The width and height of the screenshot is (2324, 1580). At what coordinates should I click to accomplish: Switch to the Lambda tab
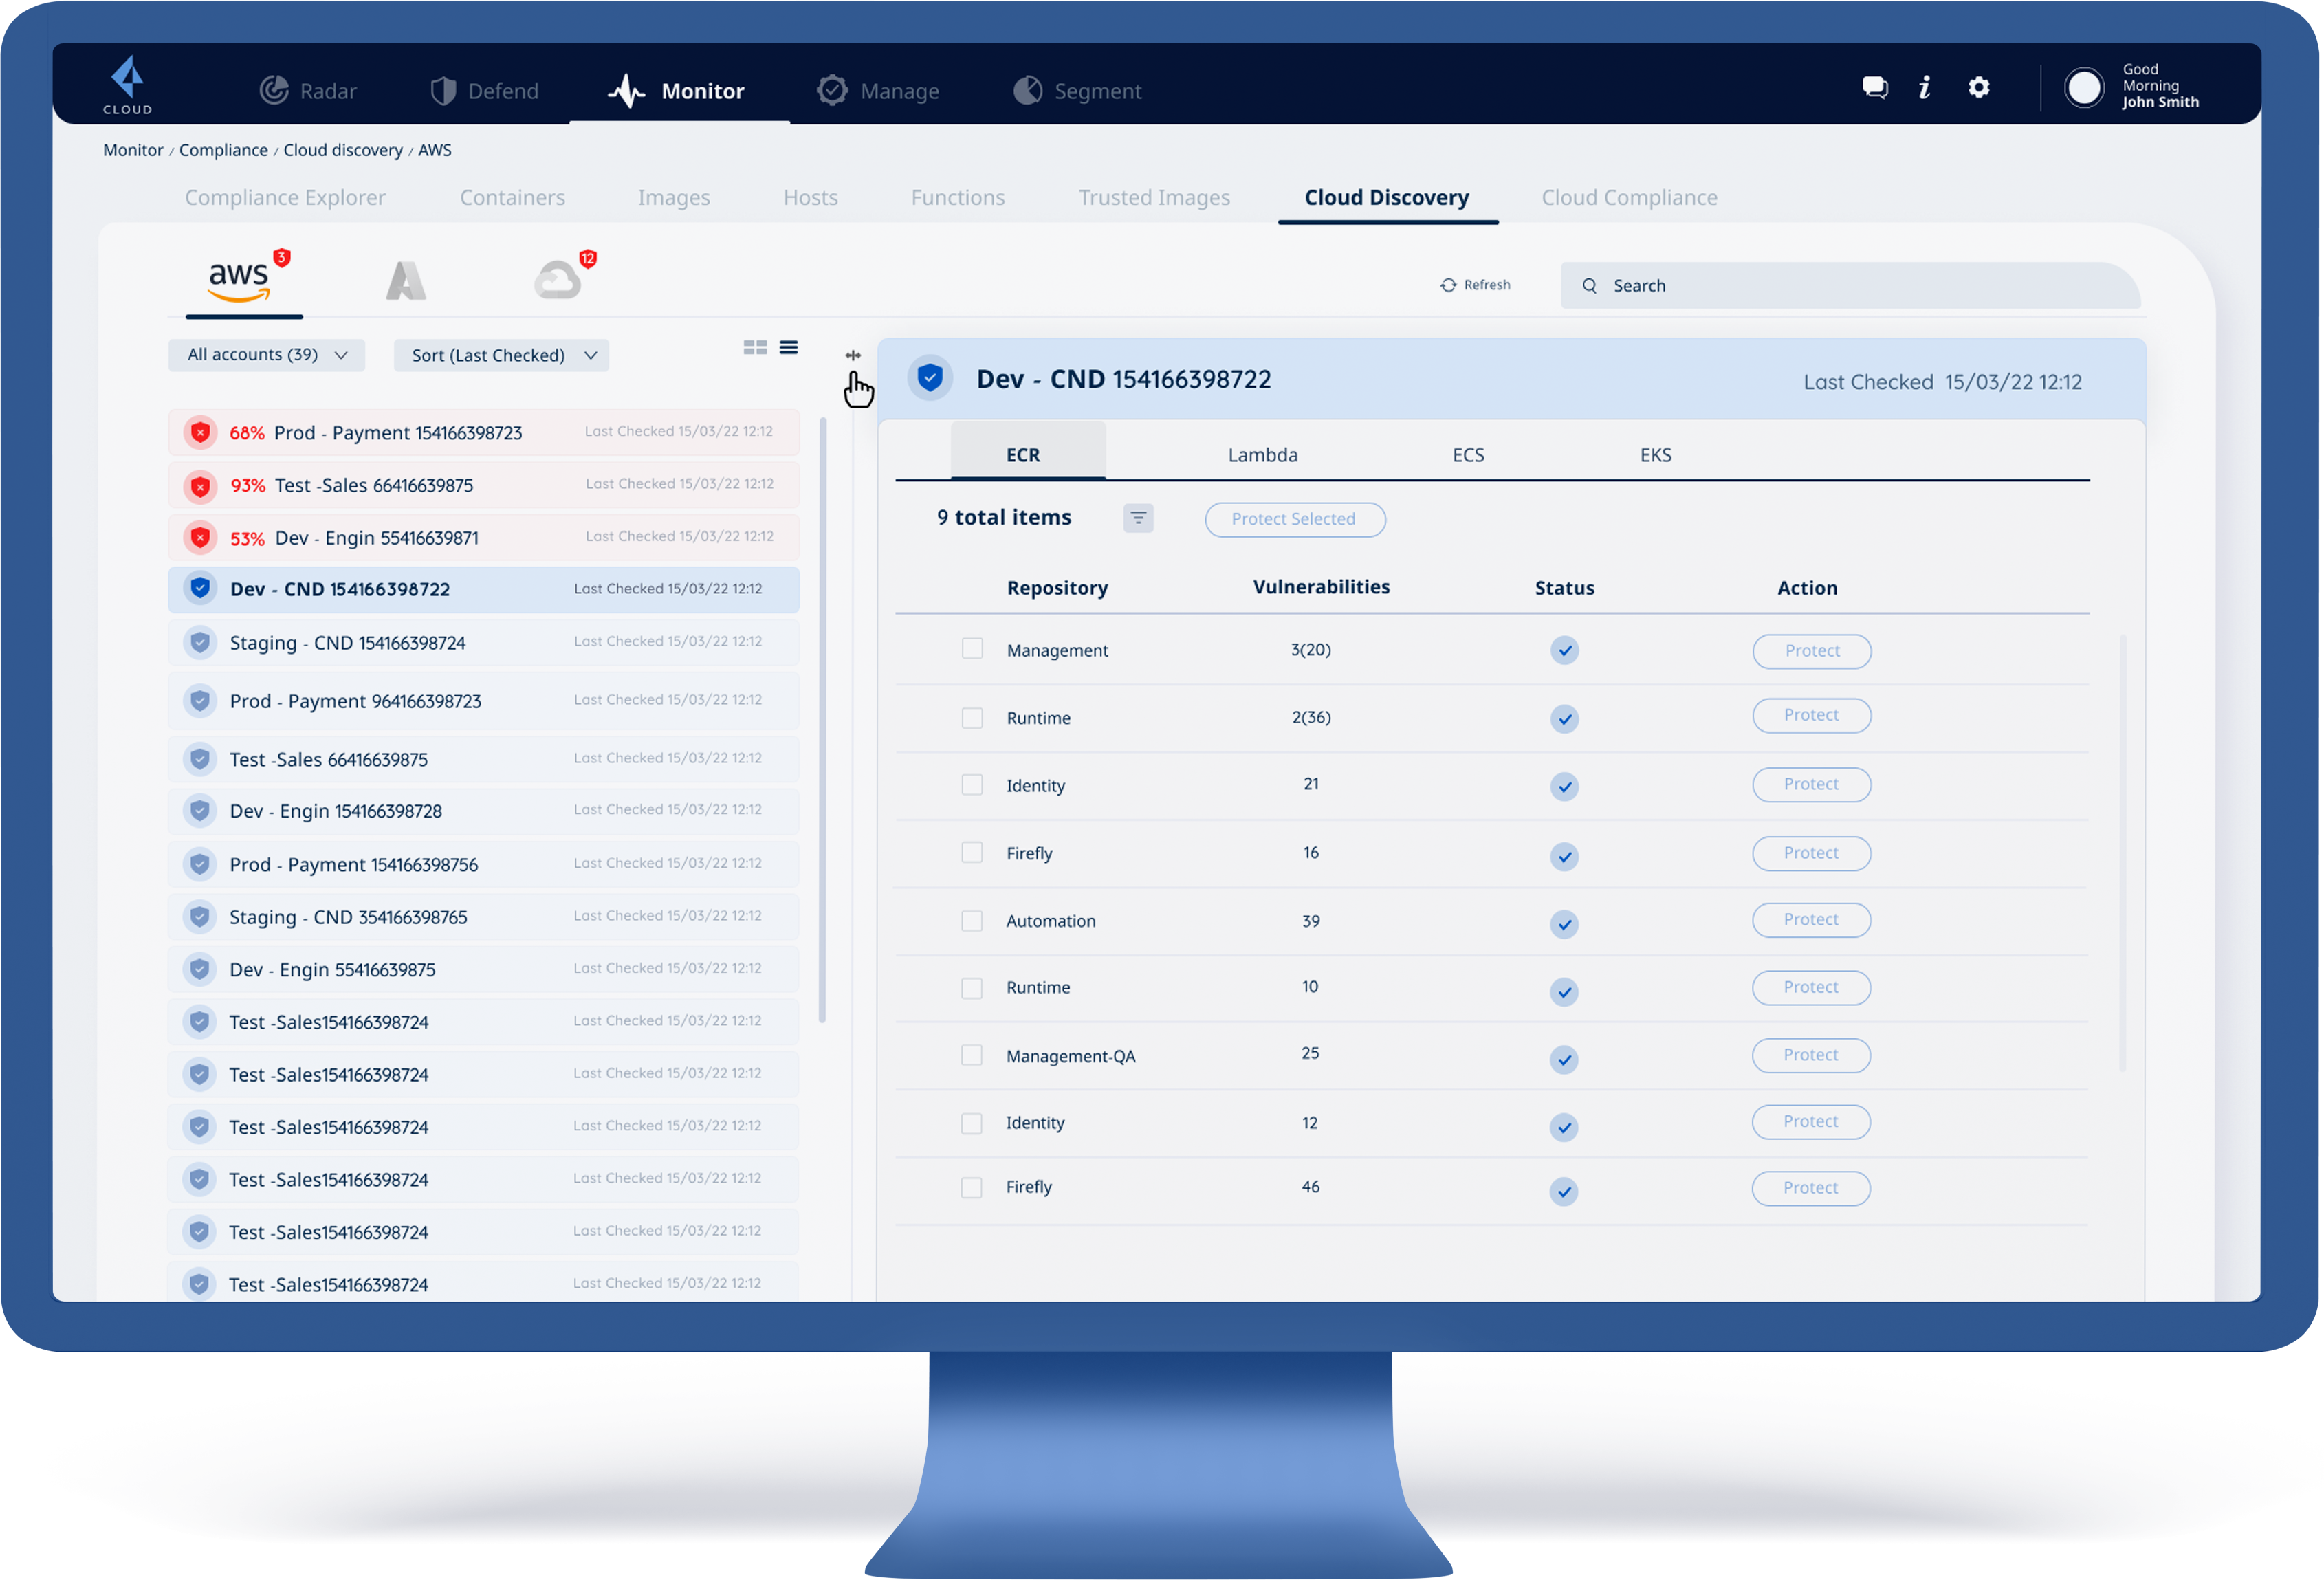(x=1262, y=455)
